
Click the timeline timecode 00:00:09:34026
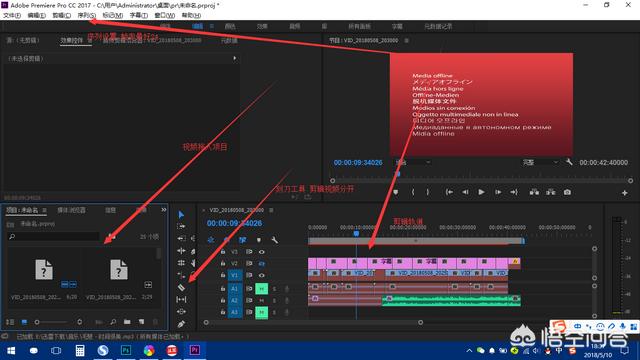point(234,223)
